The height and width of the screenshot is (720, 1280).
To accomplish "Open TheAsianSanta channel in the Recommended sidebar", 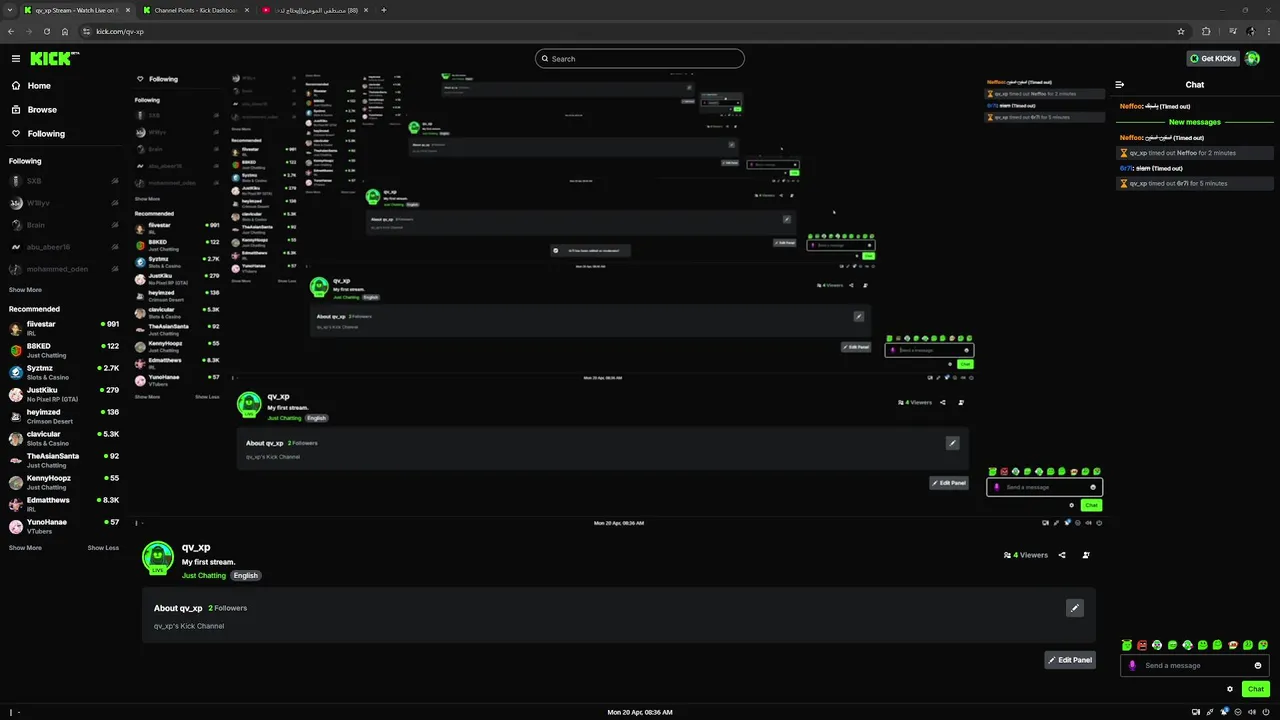I will tap(64, 460).
